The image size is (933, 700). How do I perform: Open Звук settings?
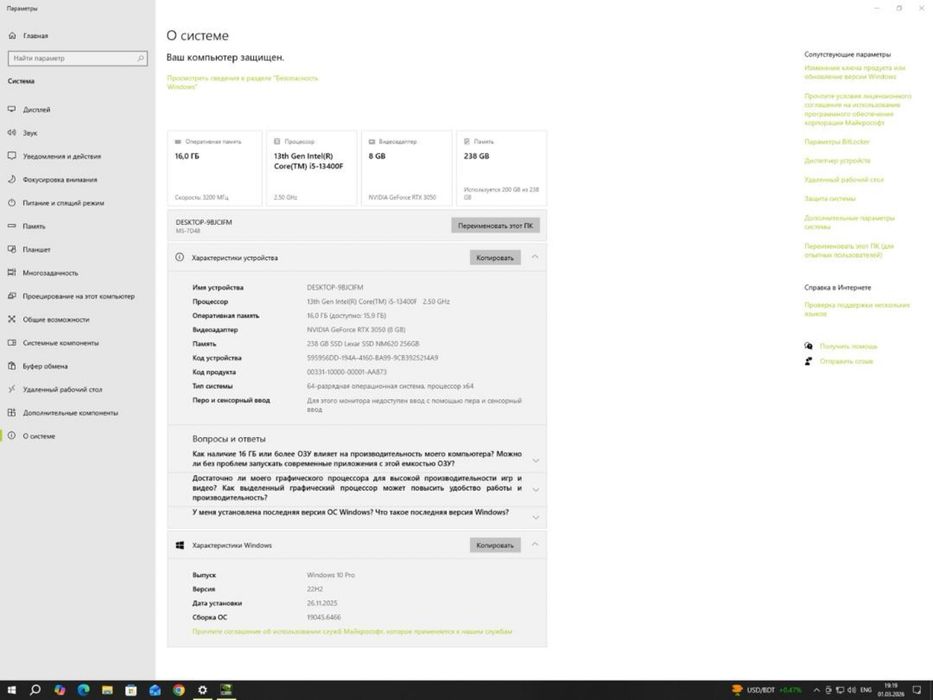pos(30,133)
